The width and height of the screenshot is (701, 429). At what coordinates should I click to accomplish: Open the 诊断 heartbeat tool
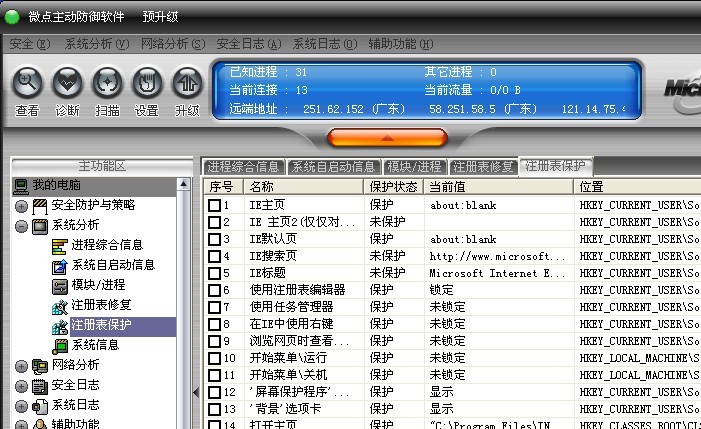[67, 83]
